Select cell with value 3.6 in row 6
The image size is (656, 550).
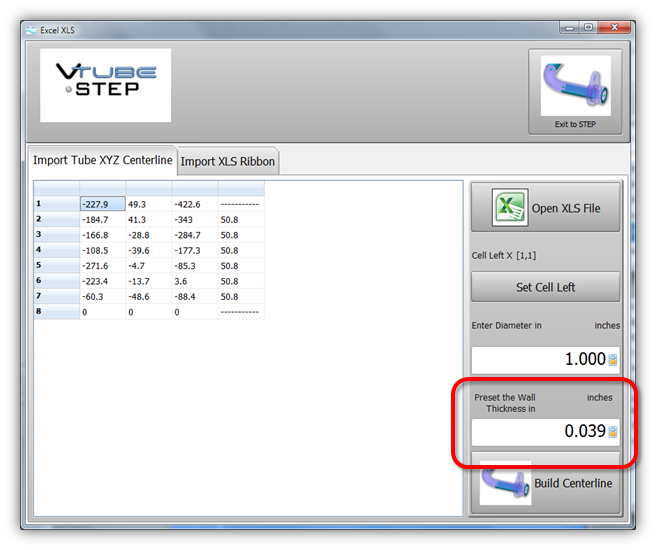(194, 281)
